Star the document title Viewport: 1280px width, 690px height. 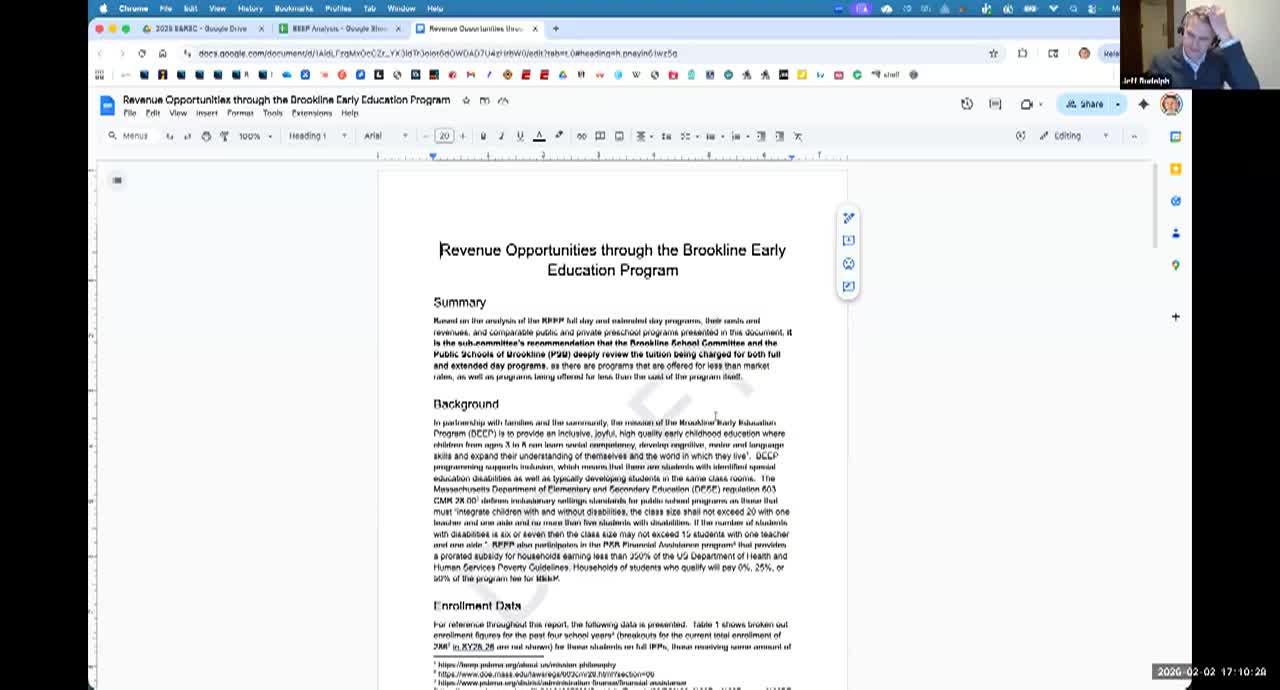point(466,100)
